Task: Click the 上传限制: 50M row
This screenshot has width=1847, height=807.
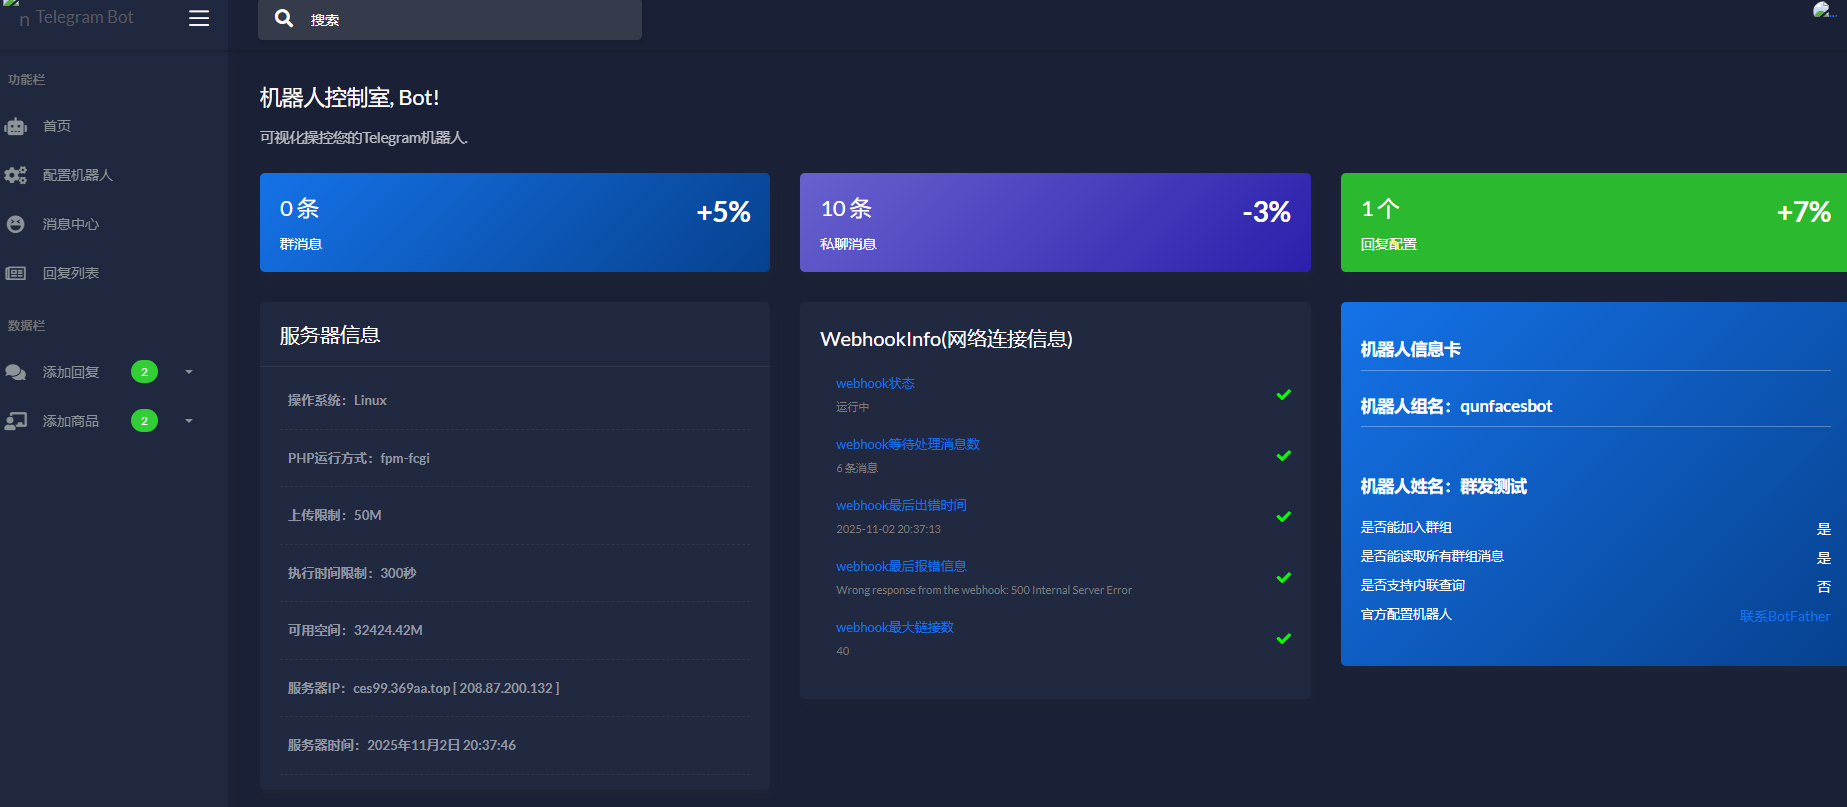Action: pyautogui.click(x=515, y=516)
